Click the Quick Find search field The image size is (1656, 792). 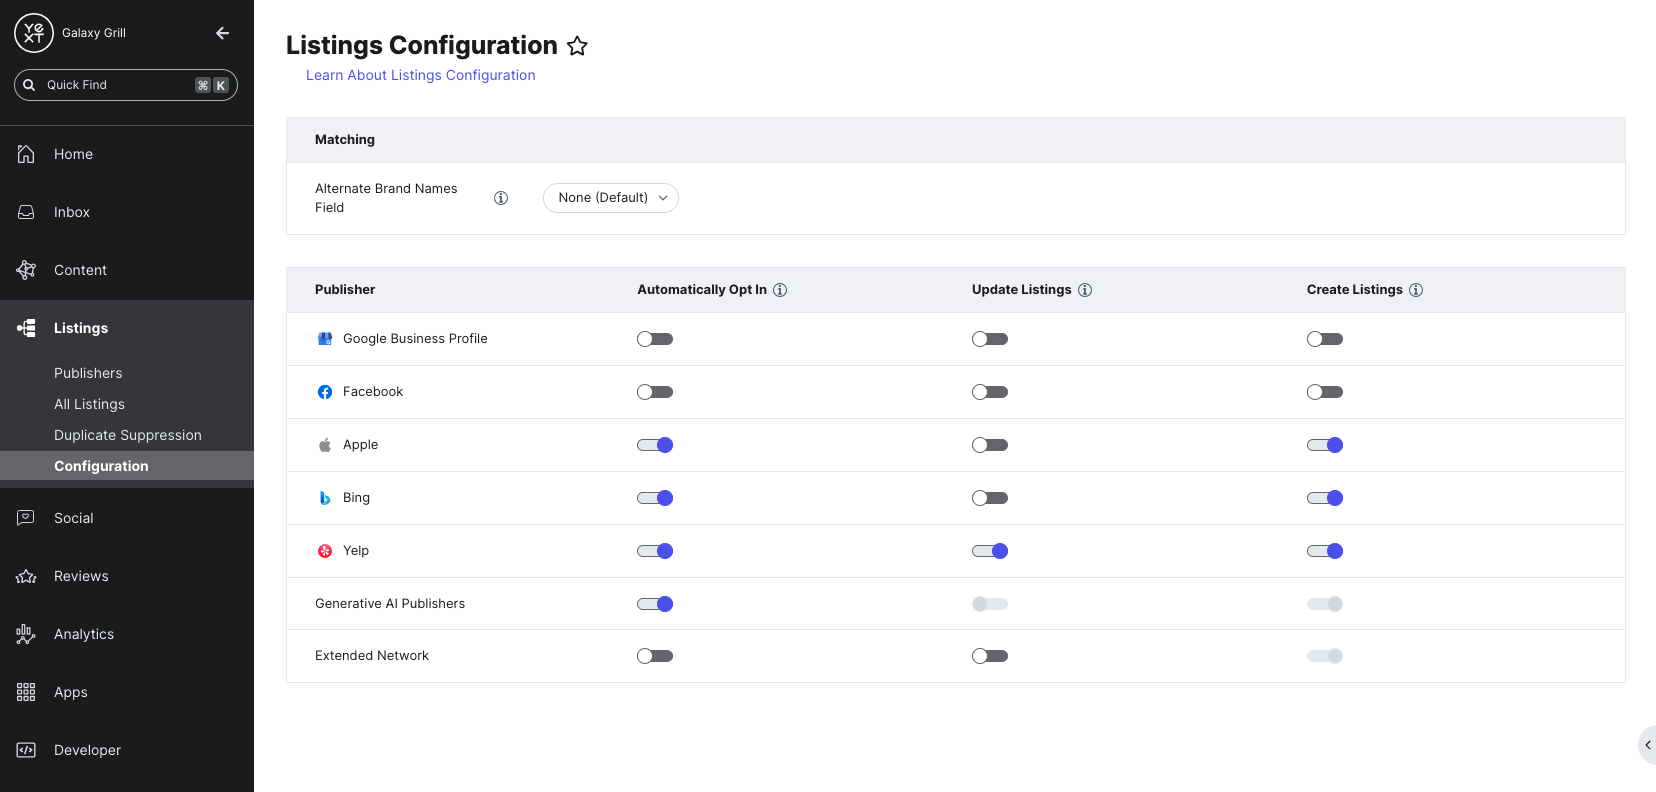126,85
